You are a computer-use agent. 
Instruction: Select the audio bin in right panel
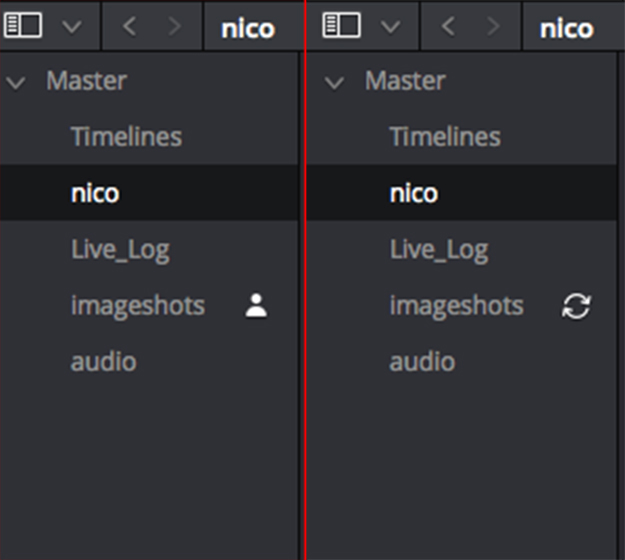422,361
